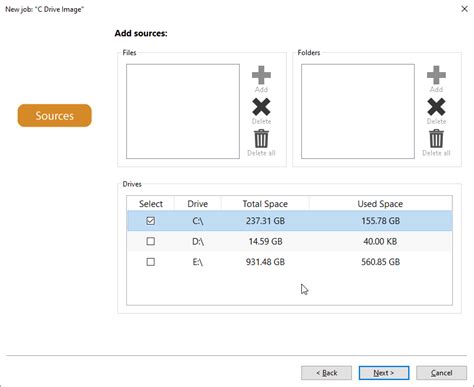Click the Add plus icon in Folders group
474x387 pixels.
436,75
